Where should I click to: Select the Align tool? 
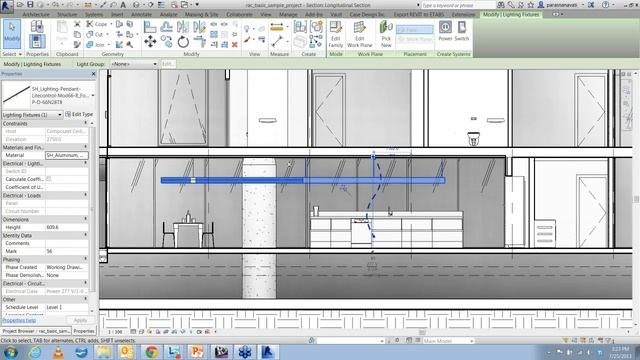[x=150, y=27]
